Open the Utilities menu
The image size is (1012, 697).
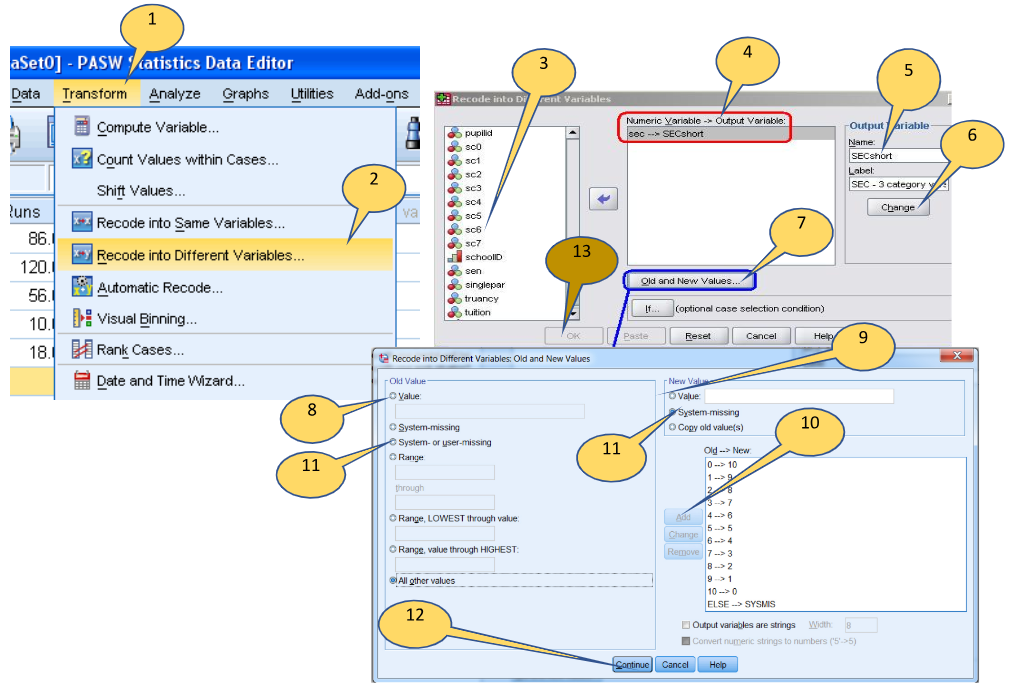pos(312,94)
